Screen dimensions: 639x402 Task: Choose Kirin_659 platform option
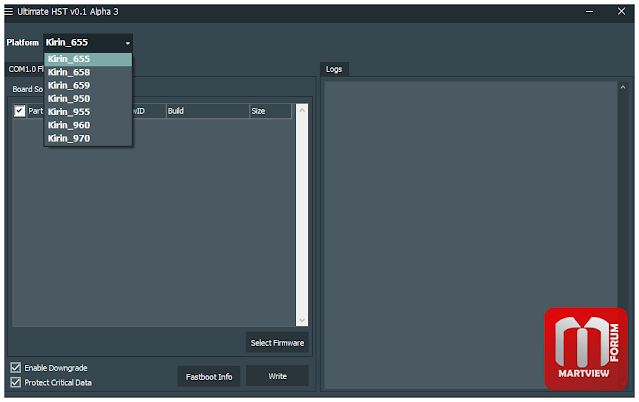[x=88, y=86]
